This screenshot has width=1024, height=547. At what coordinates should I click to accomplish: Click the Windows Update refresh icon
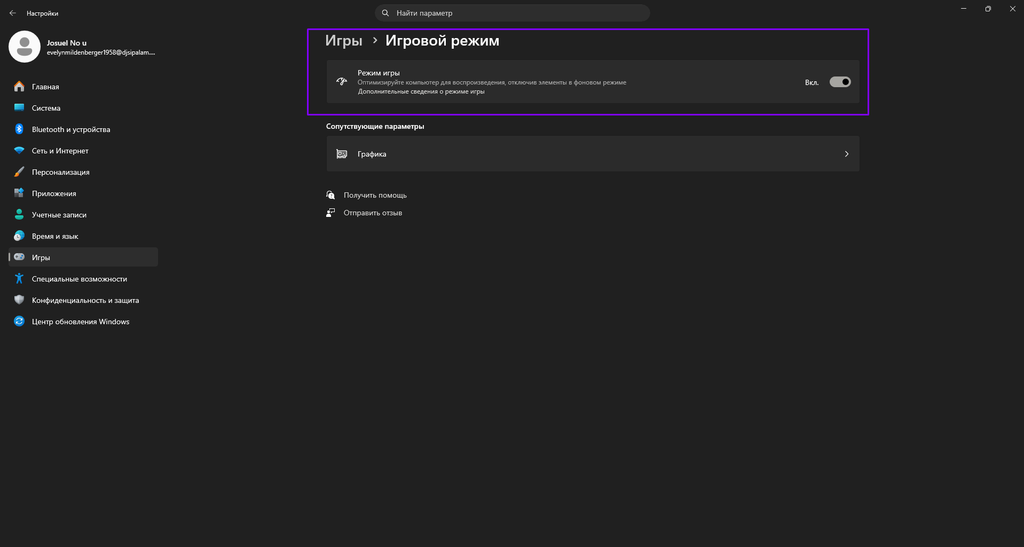[19, 321]
